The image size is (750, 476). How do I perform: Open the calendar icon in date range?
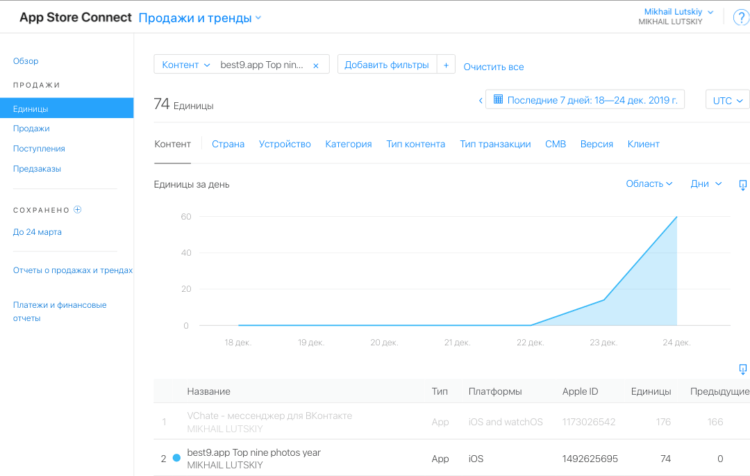click(498, 100)
